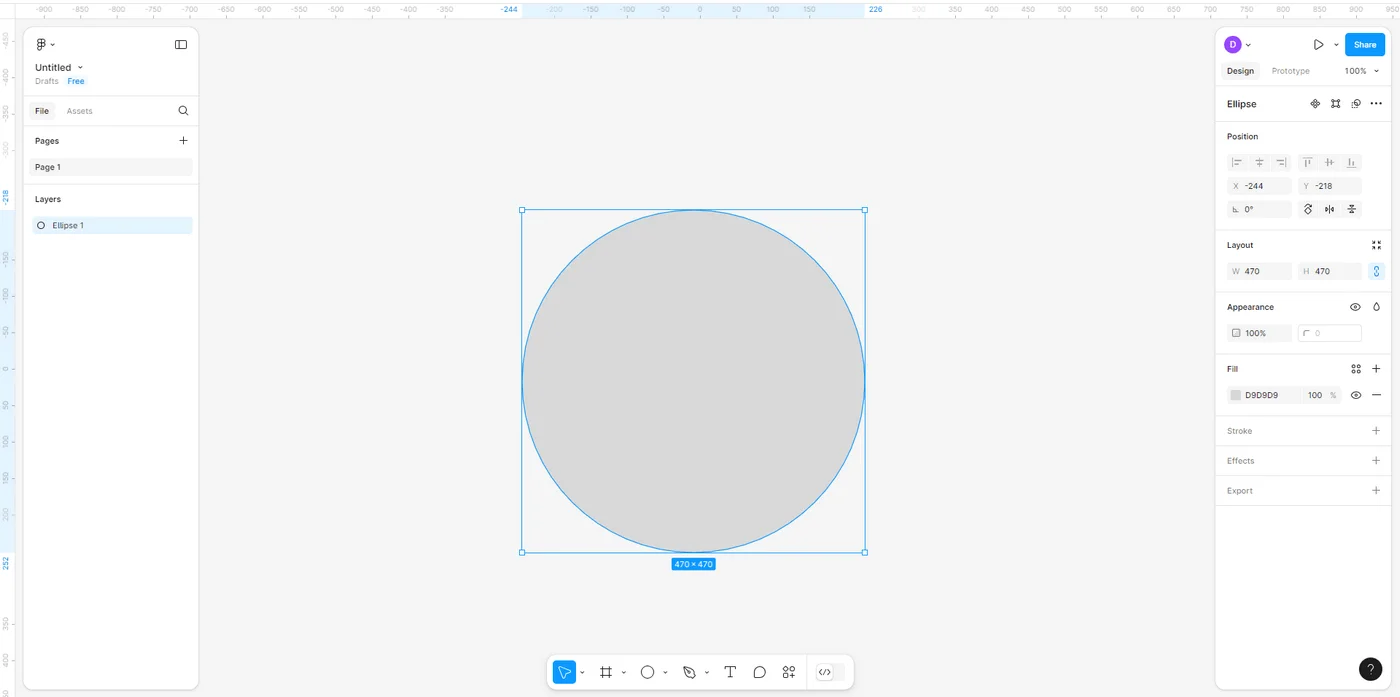This screenshot has width=1400, height=697.
Task: Search layers with the magnifier icon
Action: pos(183,111)
